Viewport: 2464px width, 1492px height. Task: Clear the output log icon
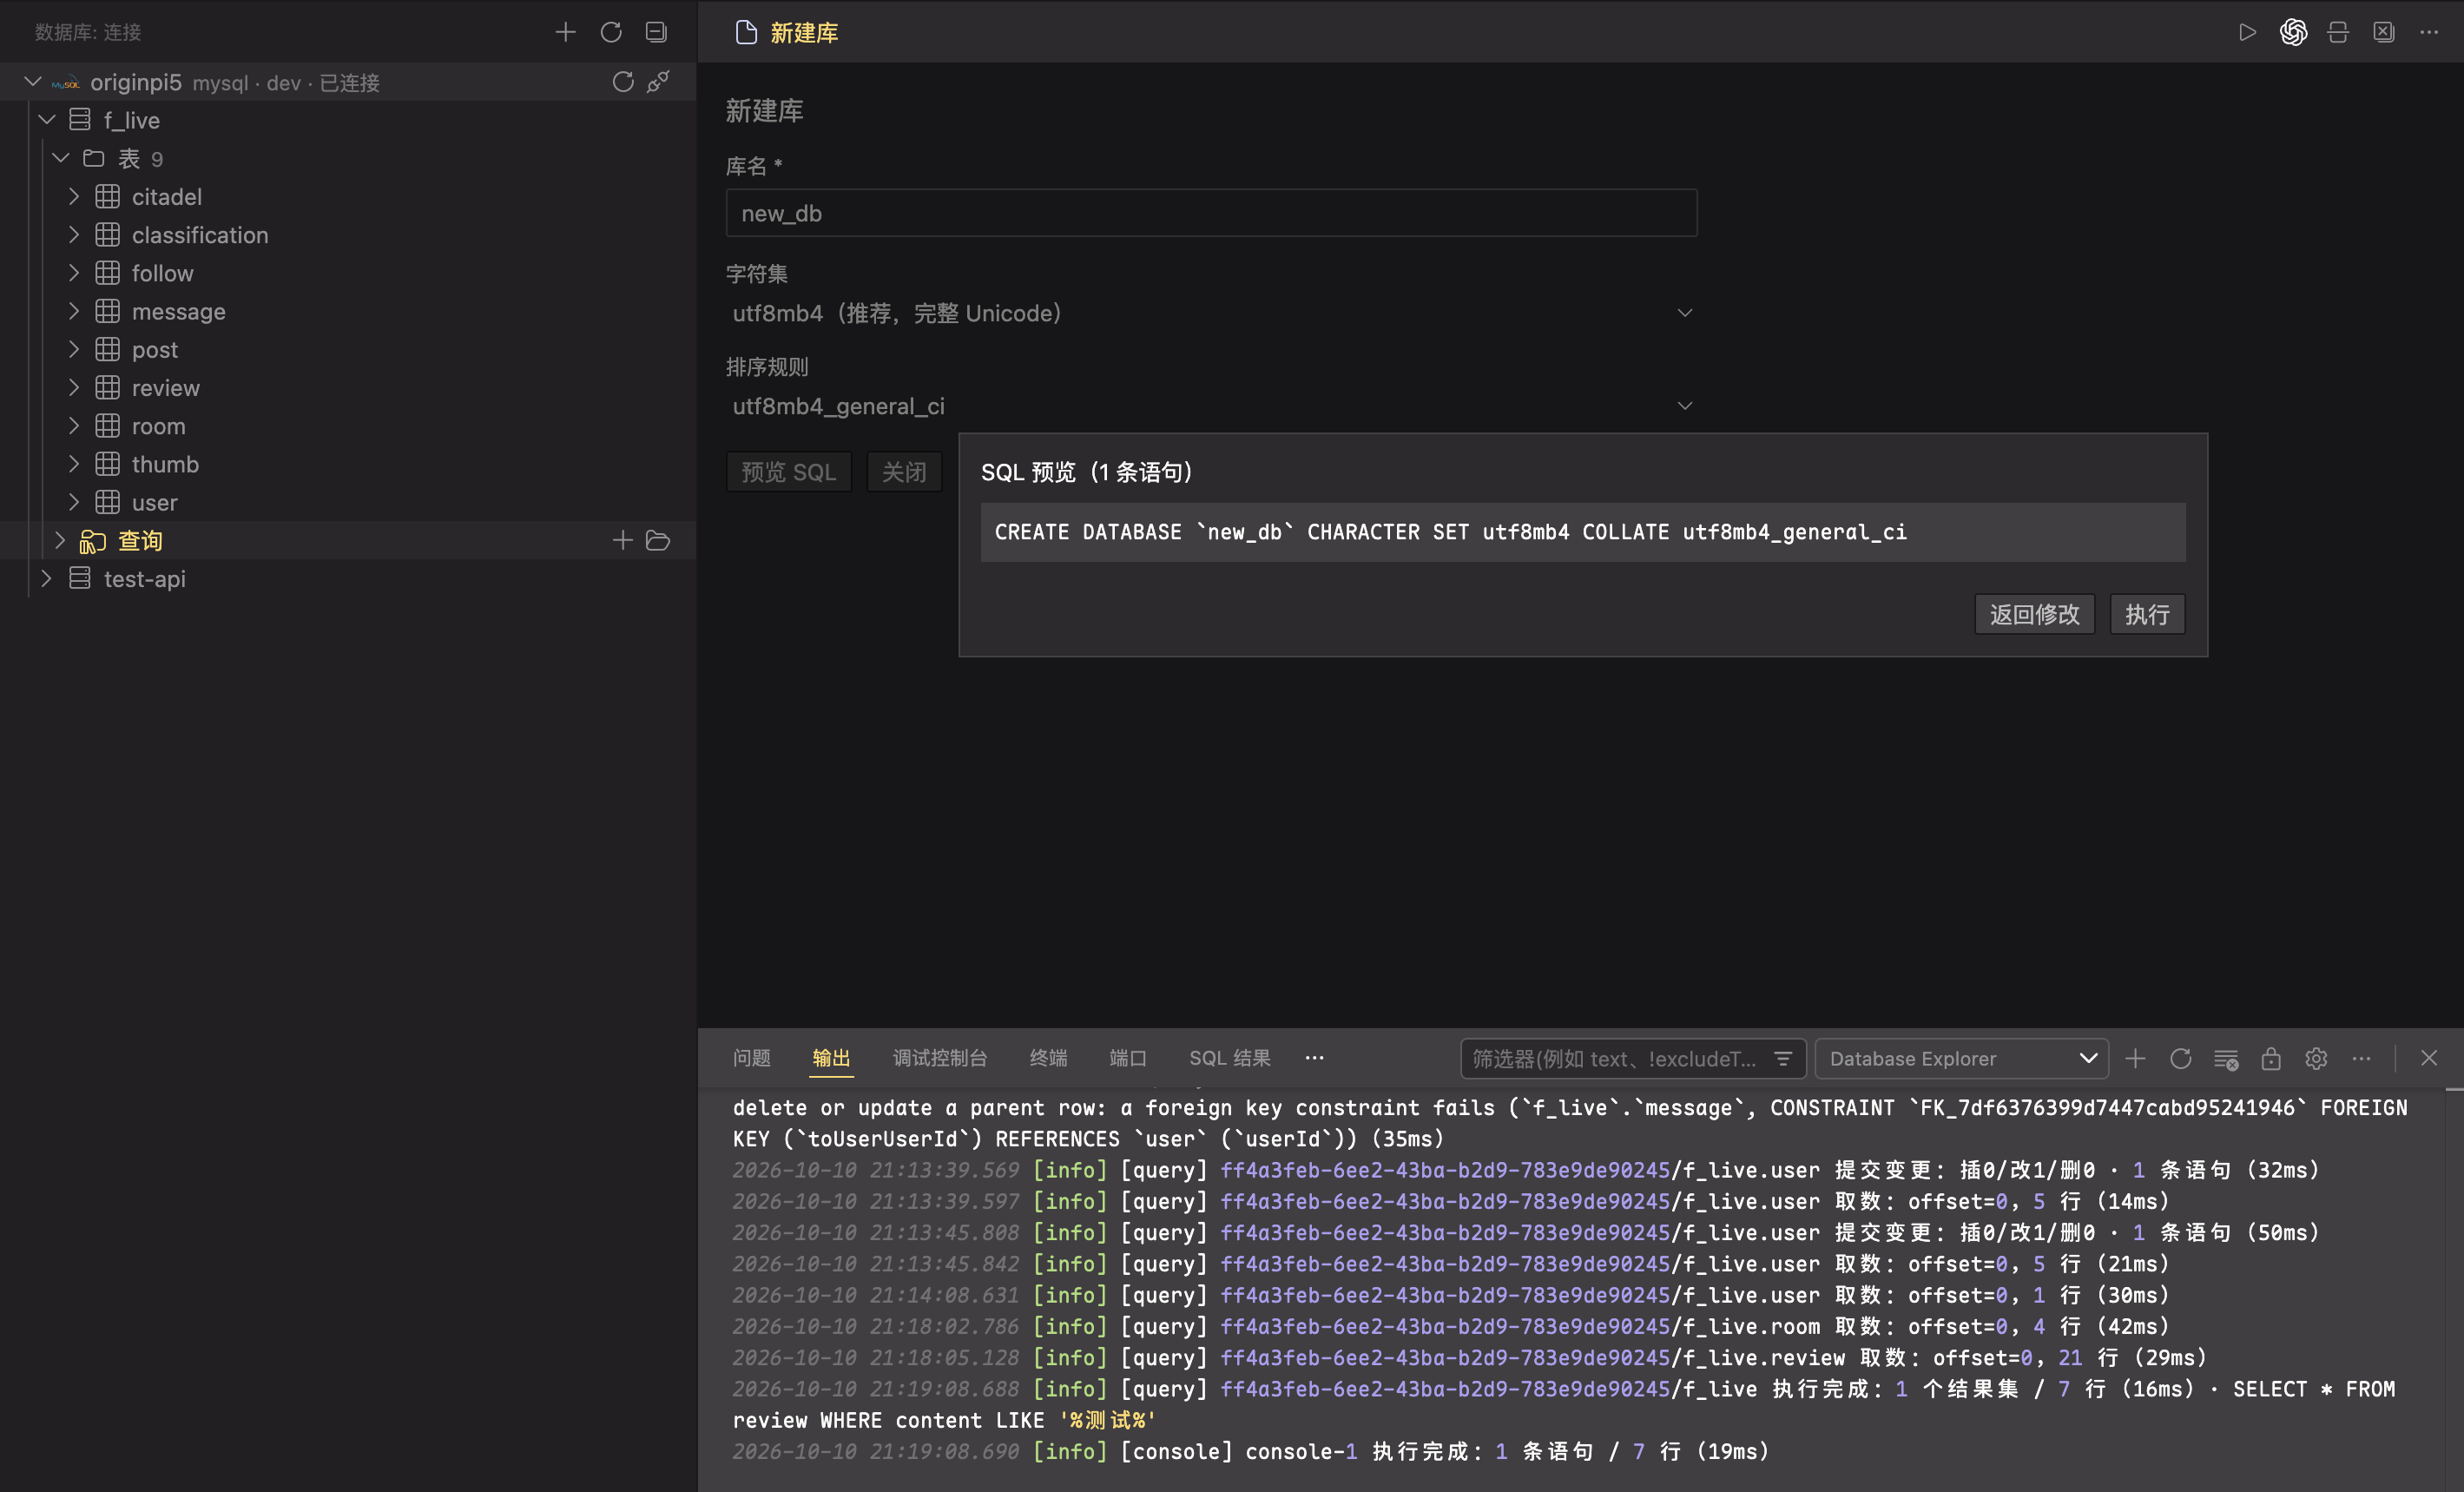[x=2226, y=1058]
